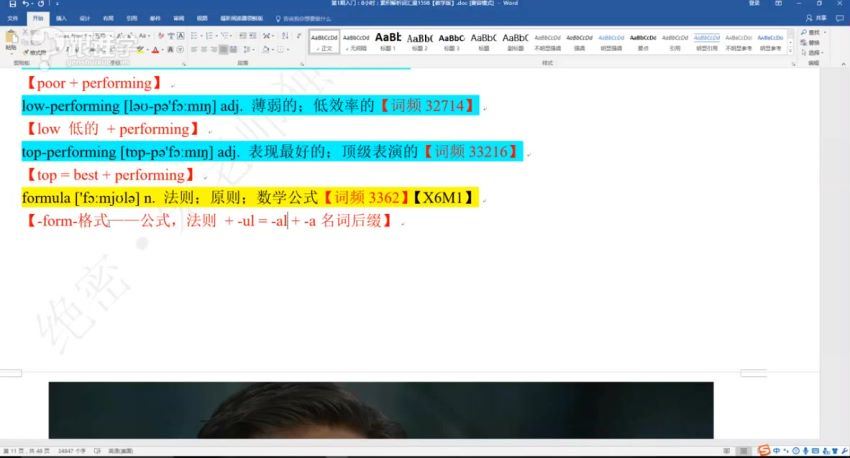
Task: Apply the 副标题 (Subtitle) style
Action: 515,42
